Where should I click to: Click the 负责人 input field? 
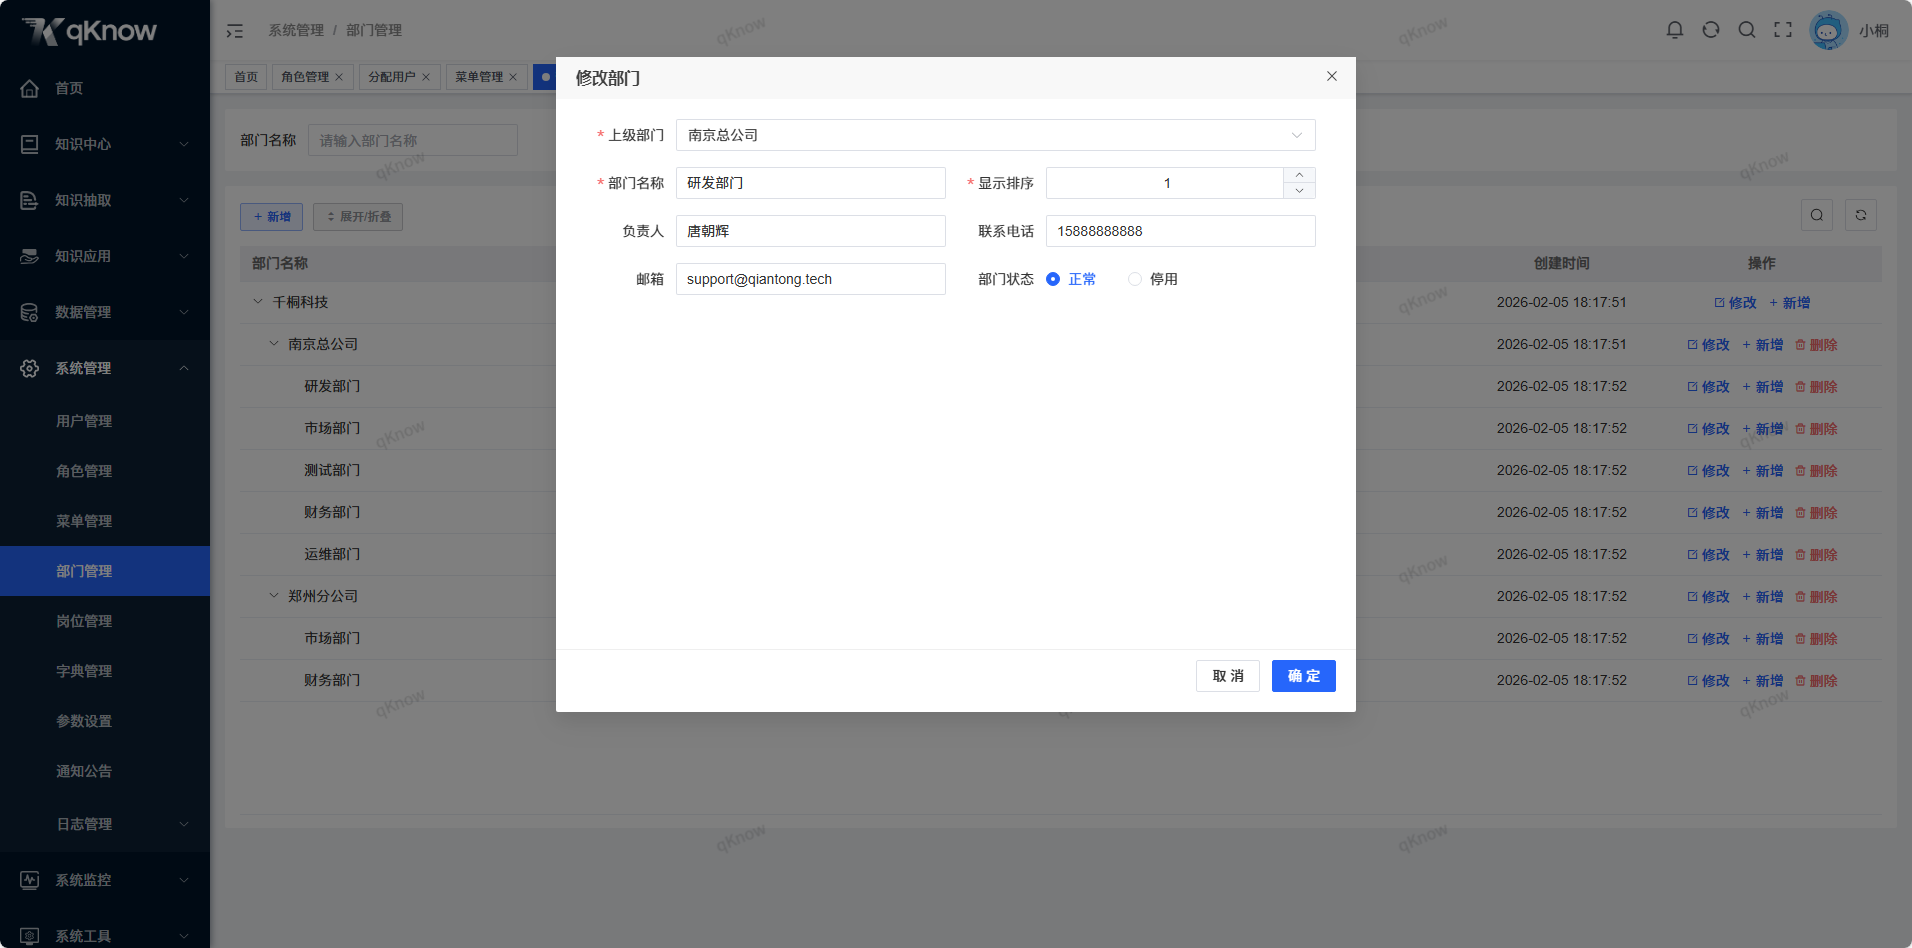(811, 231)
